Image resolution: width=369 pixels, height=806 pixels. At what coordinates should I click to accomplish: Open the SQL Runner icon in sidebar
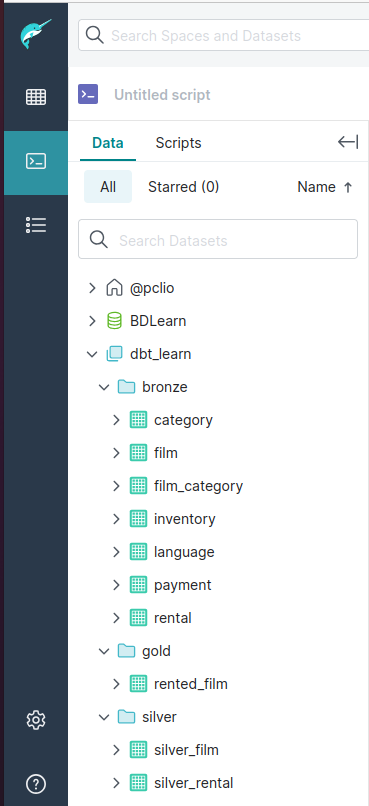pos(36,161)
